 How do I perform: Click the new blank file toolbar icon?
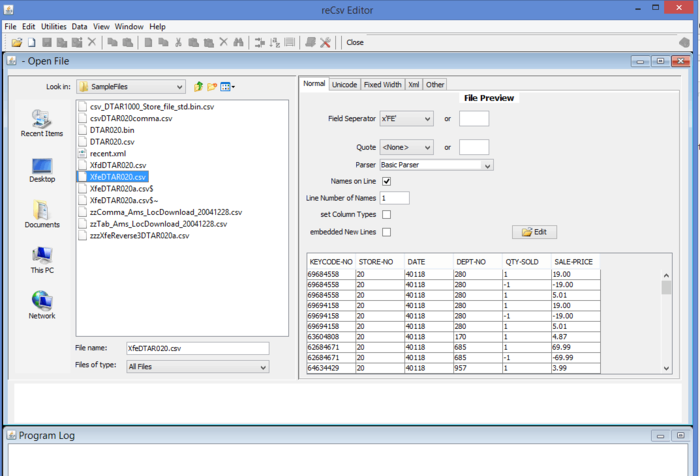32,42
